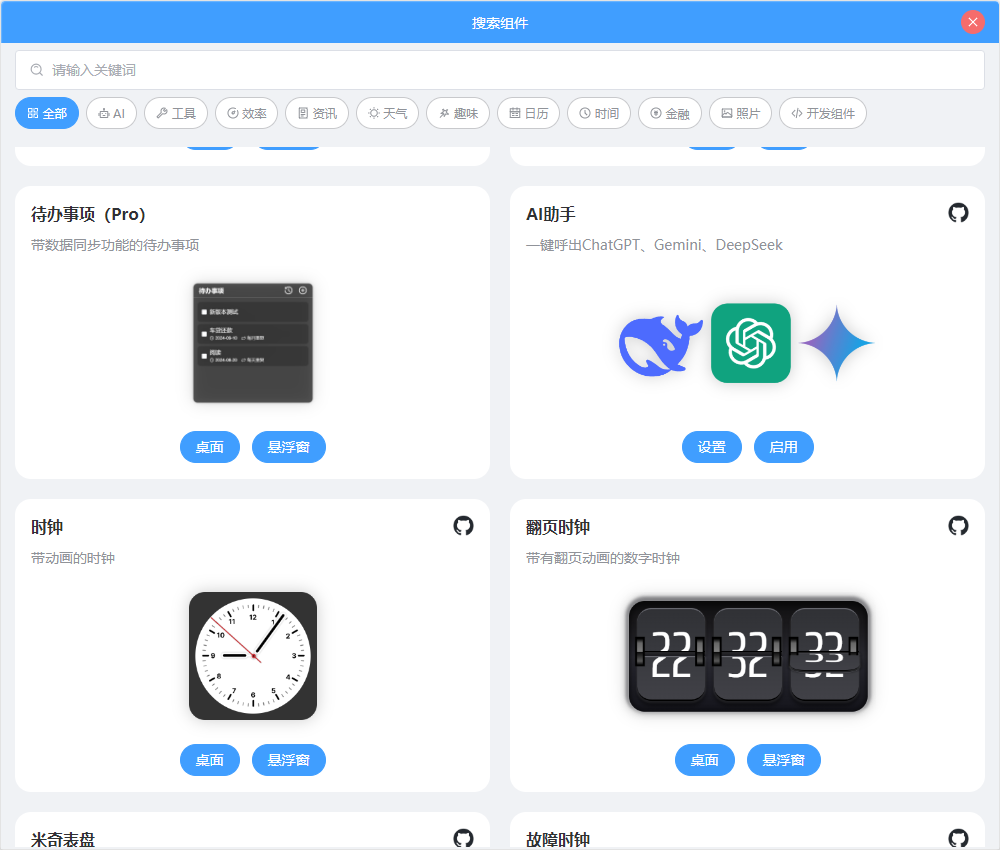The image size is (1000, 850).
Task: Click the flip clock preview image
Action: click(x=748, y=656)
